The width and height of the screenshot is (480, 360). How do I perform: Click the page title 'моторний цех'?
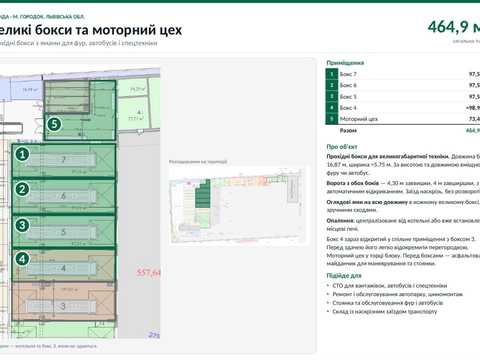[137, 30]
